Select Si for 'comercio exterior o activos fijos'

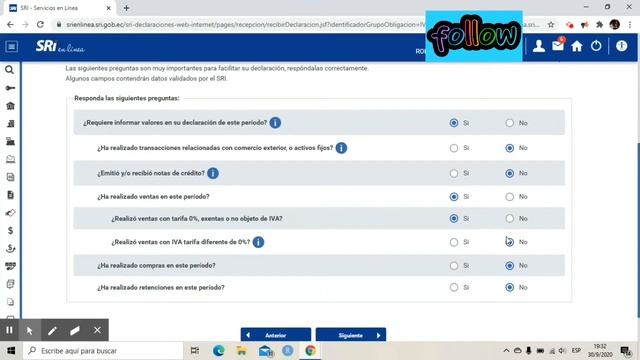pos(453,148)
